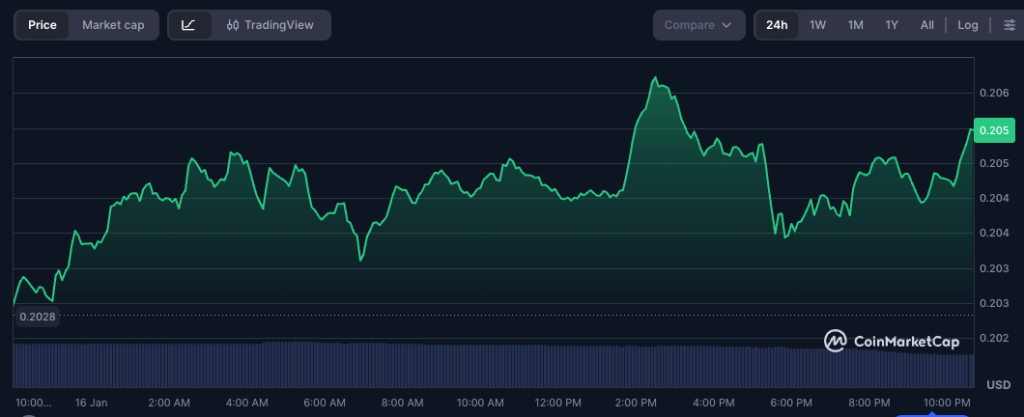Select the Price tab
The height and width of the screenshot is (417, 1024).
(42, 25)
